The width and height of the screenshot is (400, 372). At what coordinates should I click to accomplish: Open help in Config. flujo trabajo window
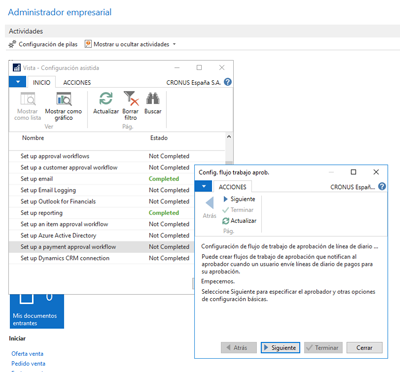(382, 187)
